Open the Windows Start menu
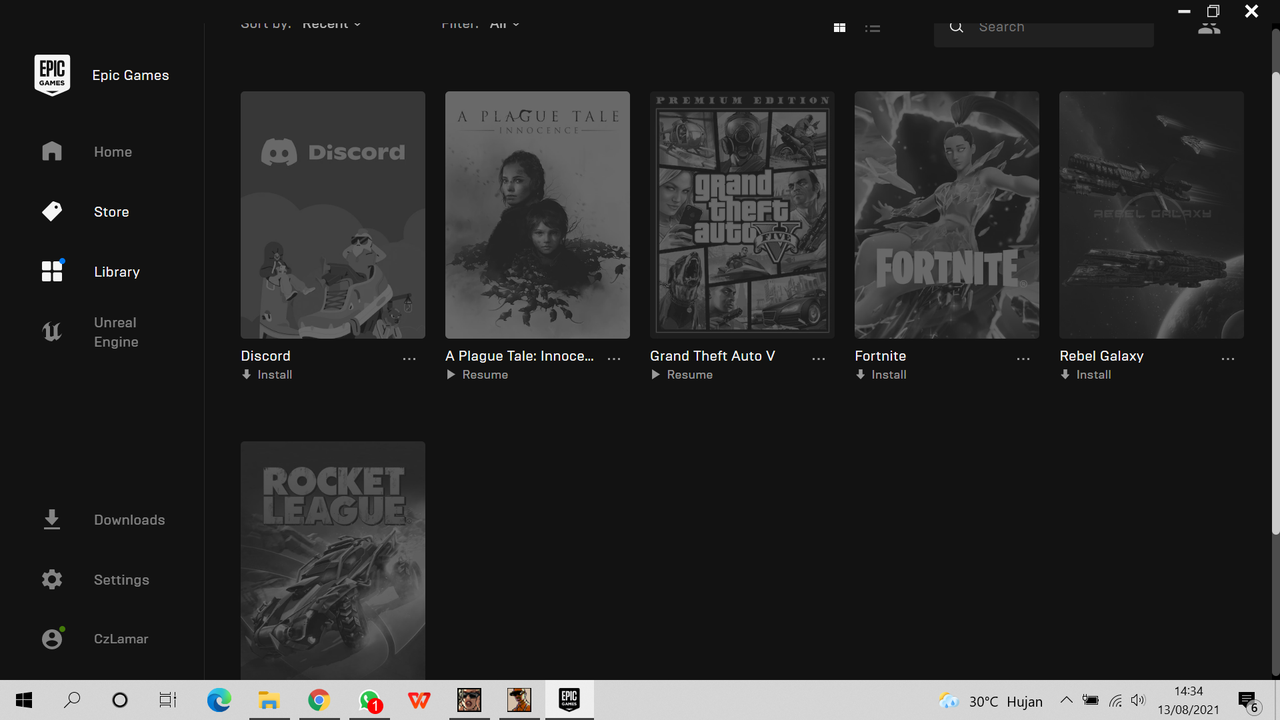The image size is (1280, 720). [x=24, y=700]
